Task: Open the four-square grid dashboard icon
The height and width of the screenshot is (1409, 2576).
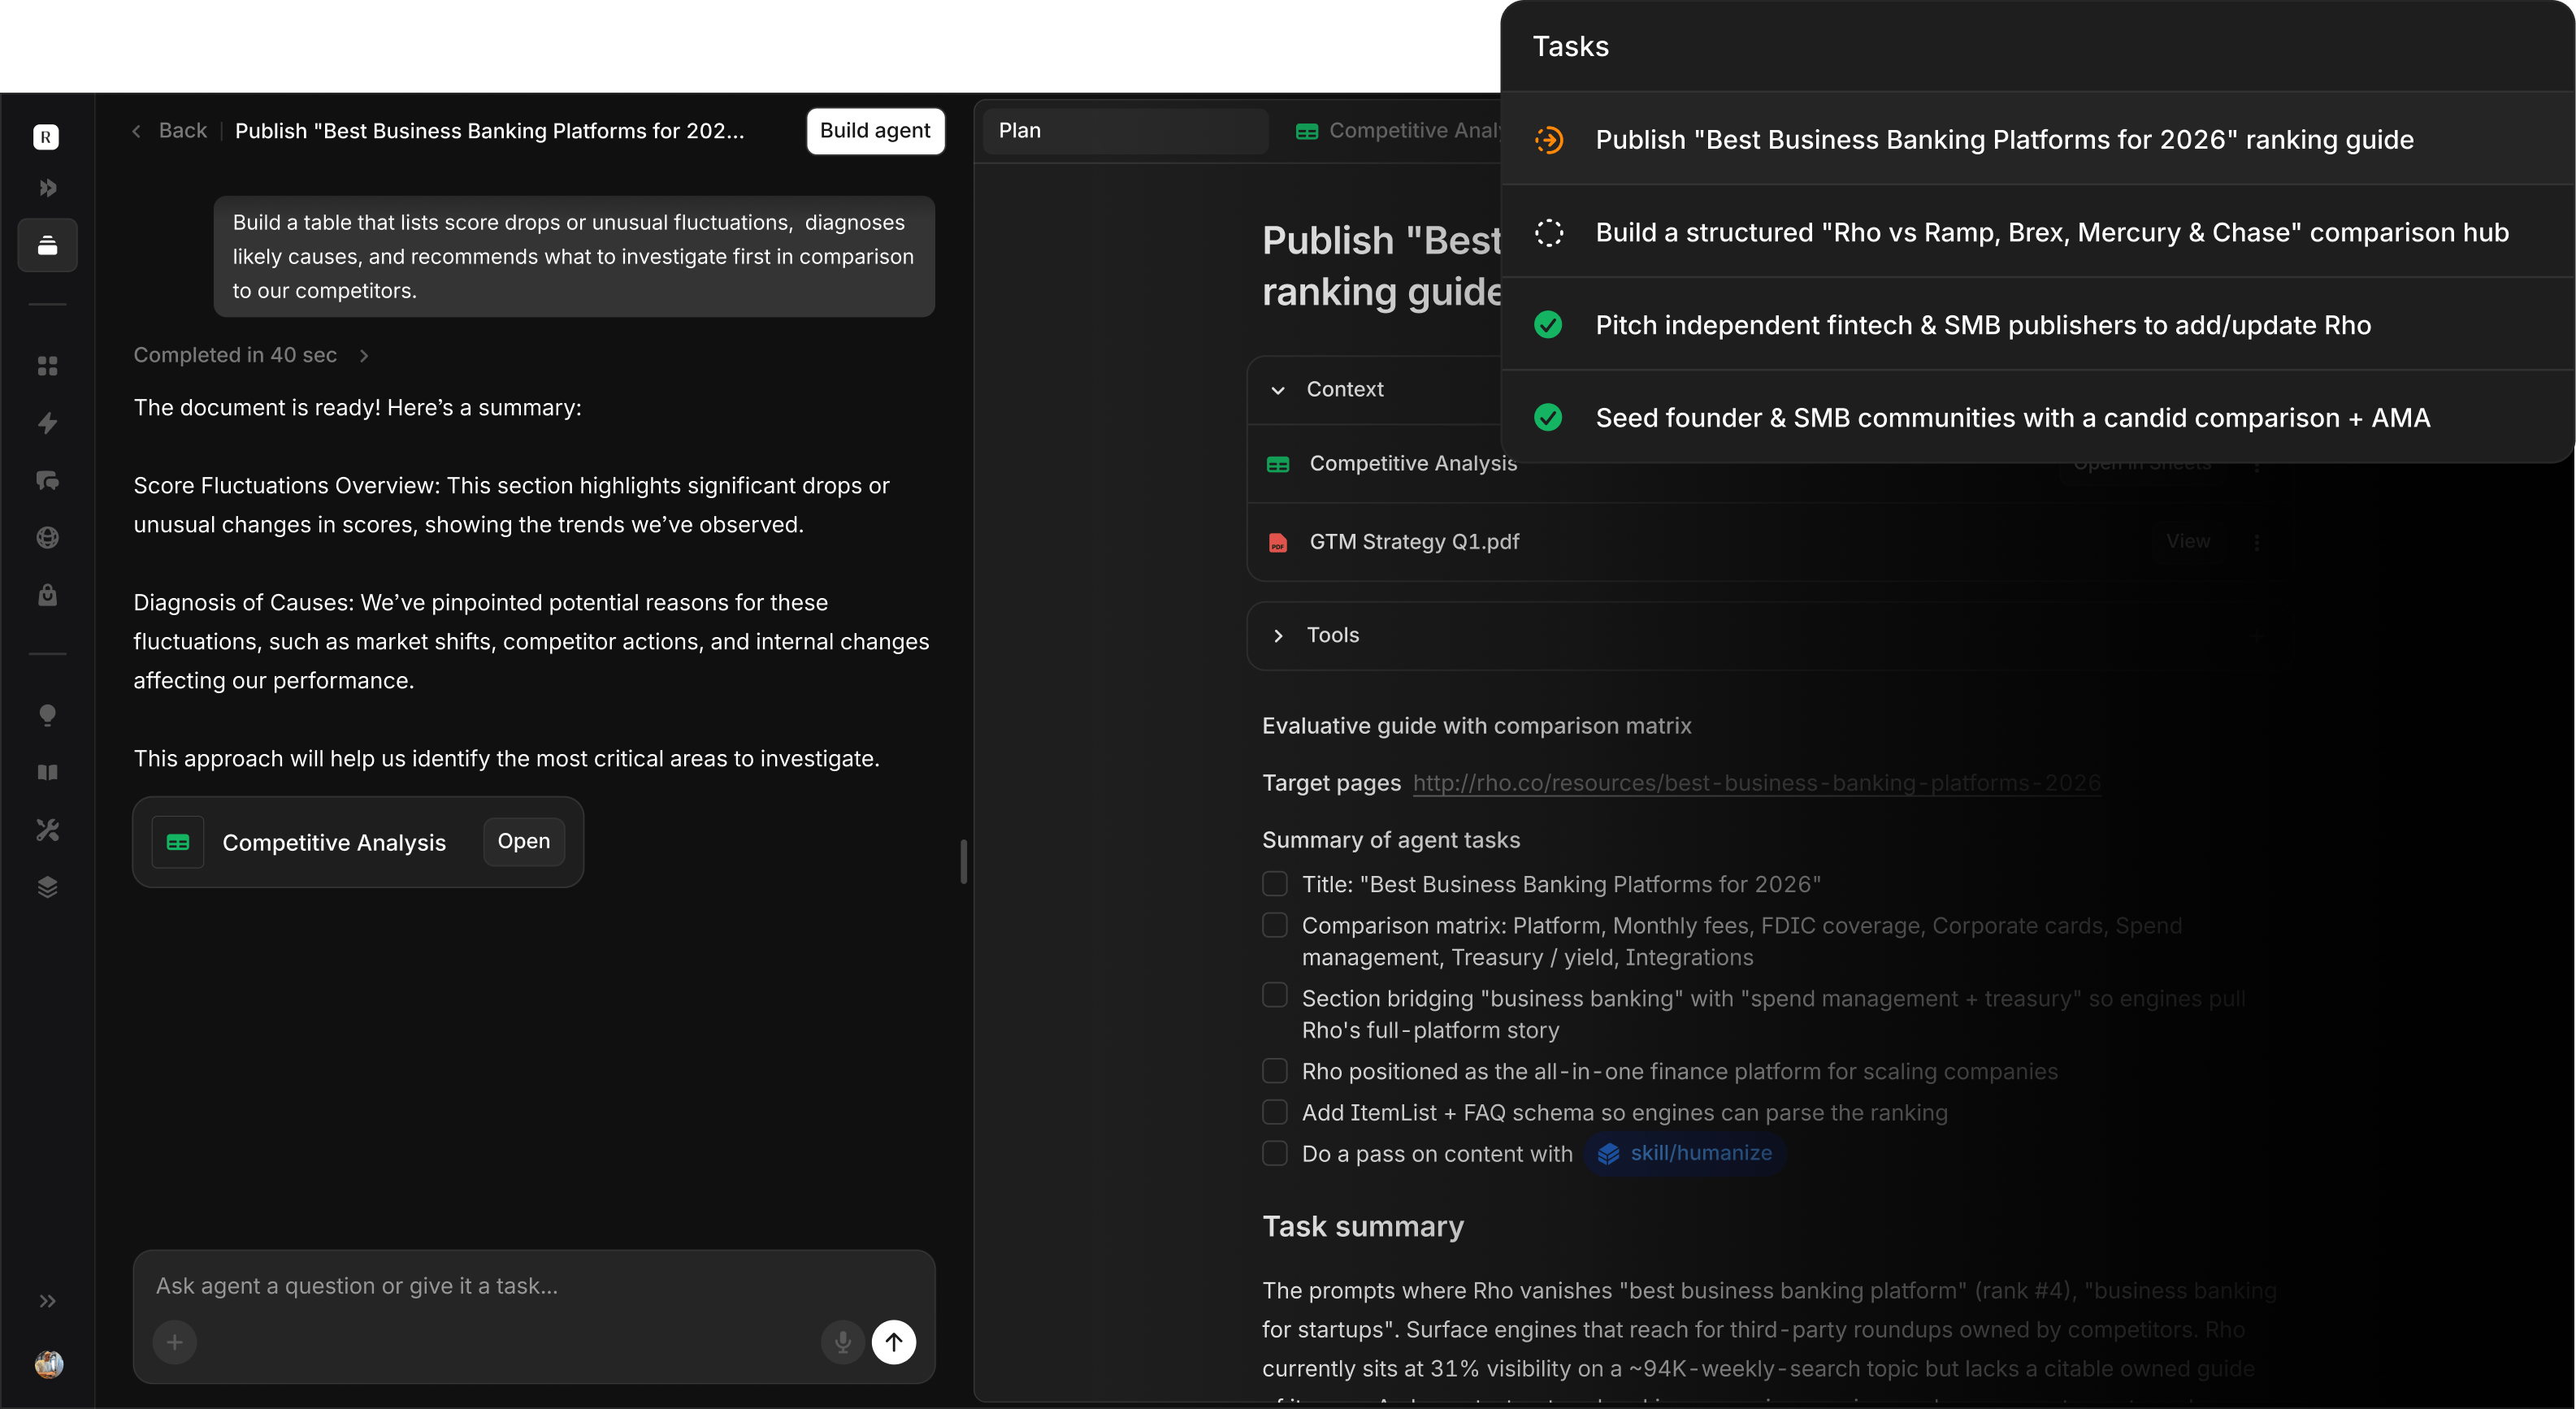Action: tap(47, 366)
